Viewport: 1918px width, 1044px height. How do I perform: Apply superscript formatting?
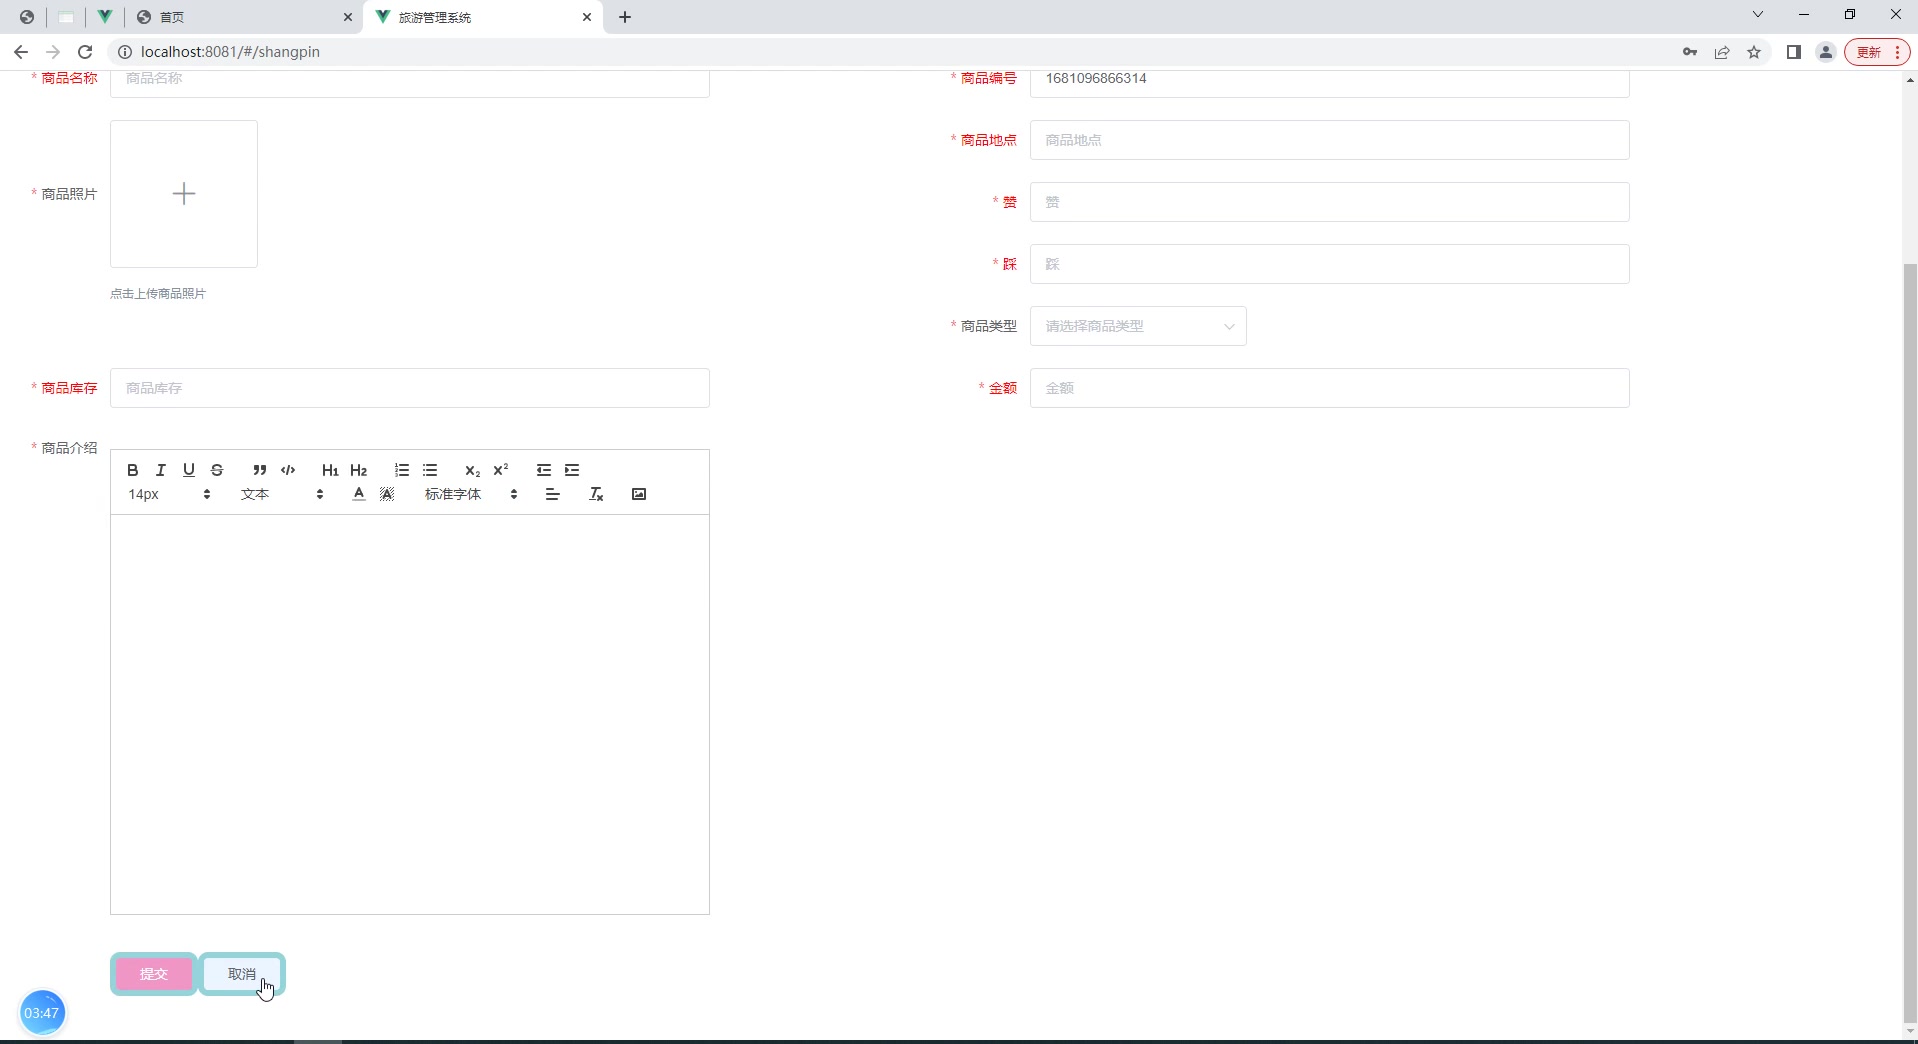[x=501, y=470]
